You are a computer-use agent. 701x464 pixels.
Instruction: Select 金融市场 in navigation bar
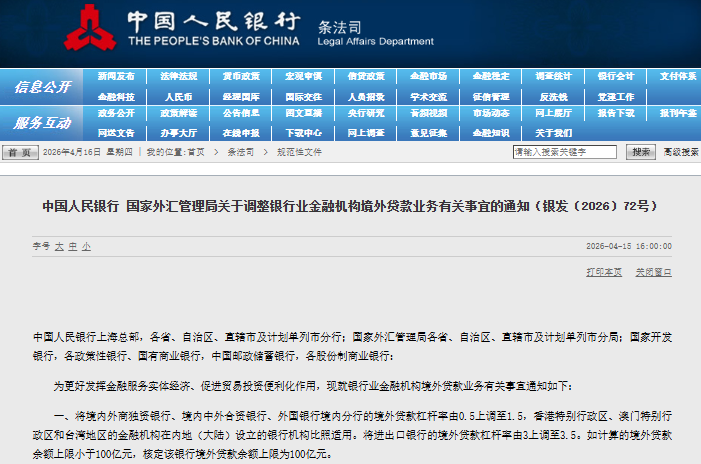point(428,76)
